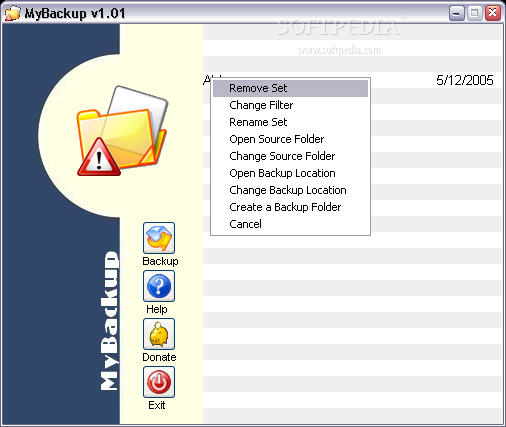Open Source Folder from context menu
Screen dimensions: 506x427
[x=290, y=139]
